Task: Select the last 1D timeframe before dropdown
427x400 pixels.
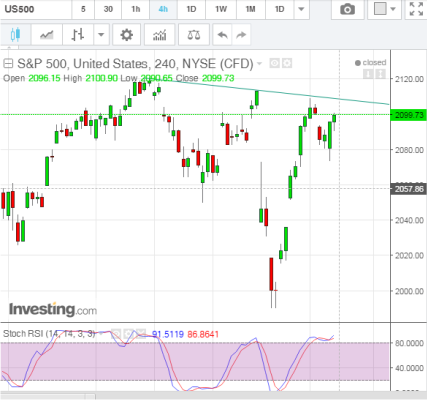Action: (x=279, y=9)
